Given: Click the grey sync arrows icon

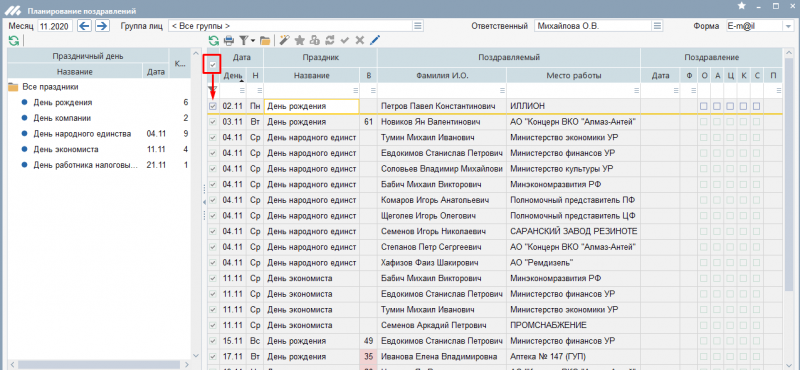Looking at the screenshot, I should click(x=330, y=40).
